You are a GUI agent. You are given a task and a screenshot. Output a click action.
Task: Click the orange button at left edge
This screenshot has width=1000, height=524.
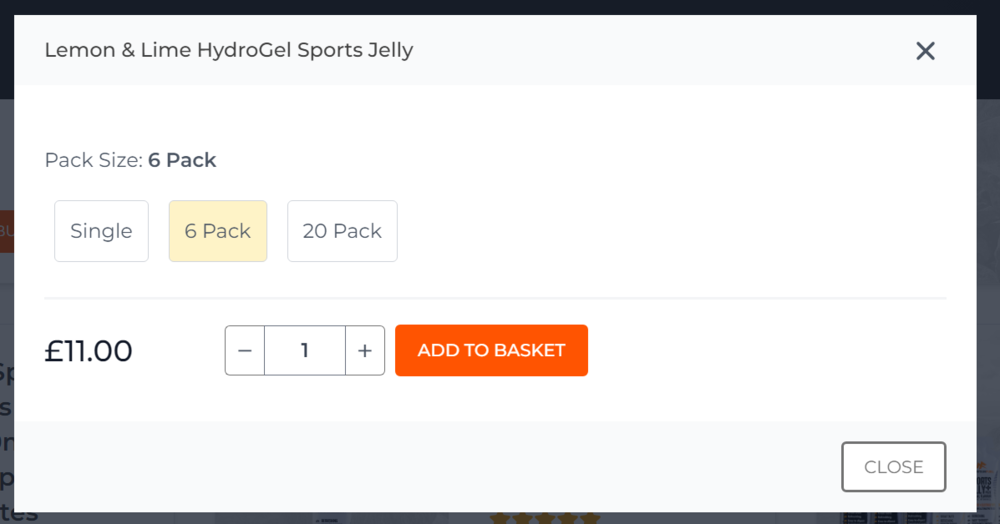[6, 231]
